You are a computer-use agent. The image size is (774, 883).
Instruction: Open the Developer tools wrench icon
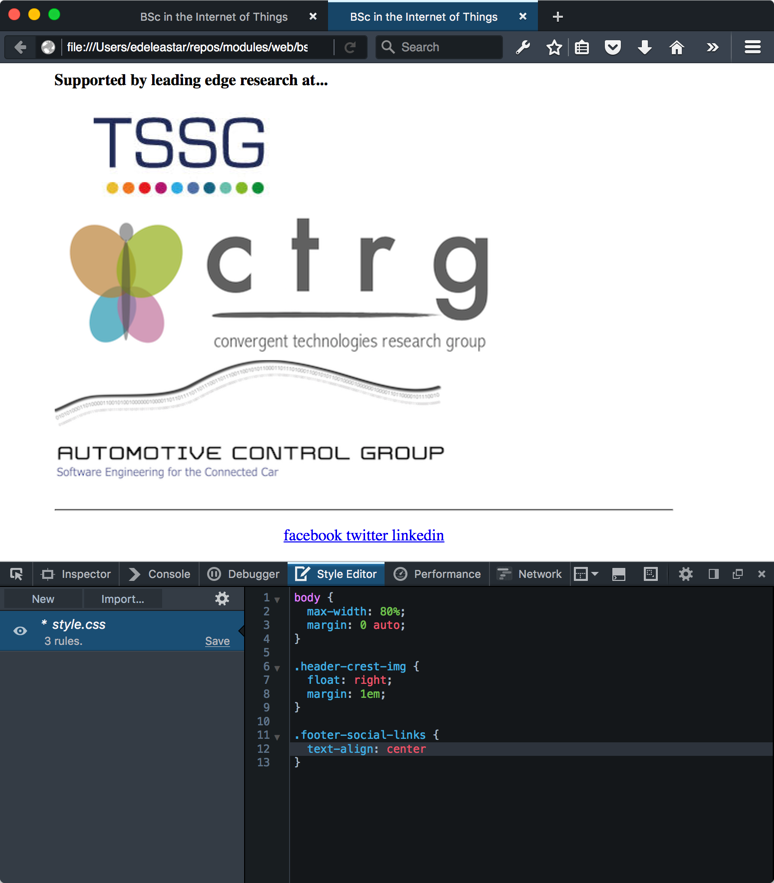523,47
